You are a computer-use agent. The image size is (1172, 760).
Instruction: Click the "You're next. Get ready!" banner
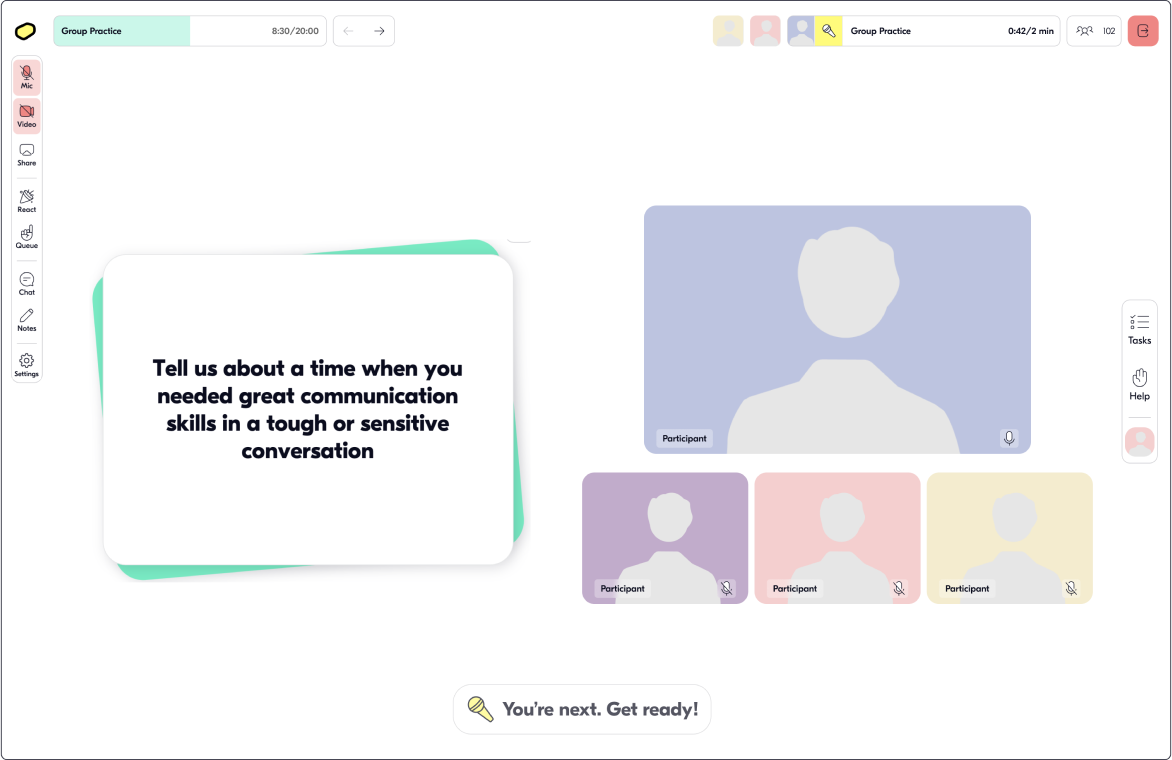582,709
